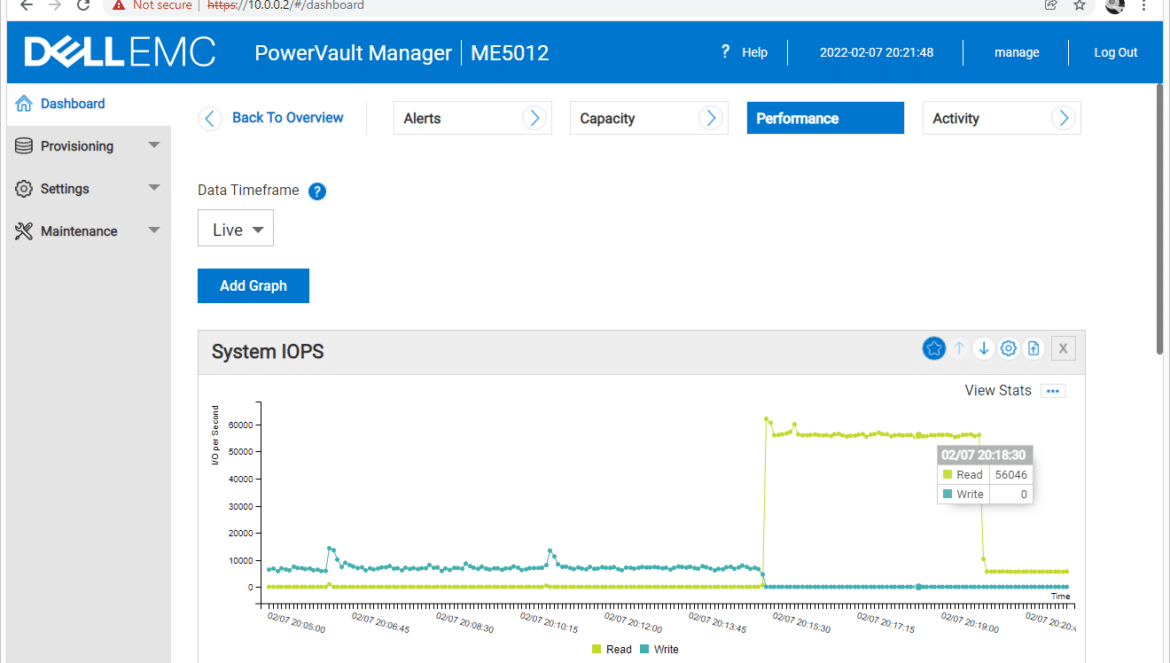Viewport: 1170px width, 663px height.
Task: Click the Back To Overview link
Action: [x=287, y=118]
